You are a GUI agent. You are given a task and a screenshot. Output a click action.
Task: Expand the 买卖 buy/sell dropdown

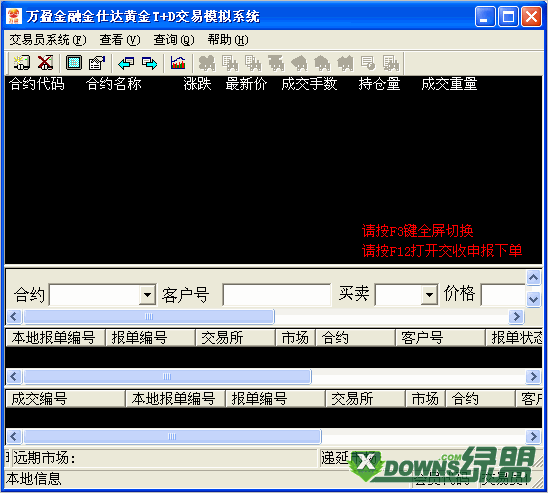point(429,295)
